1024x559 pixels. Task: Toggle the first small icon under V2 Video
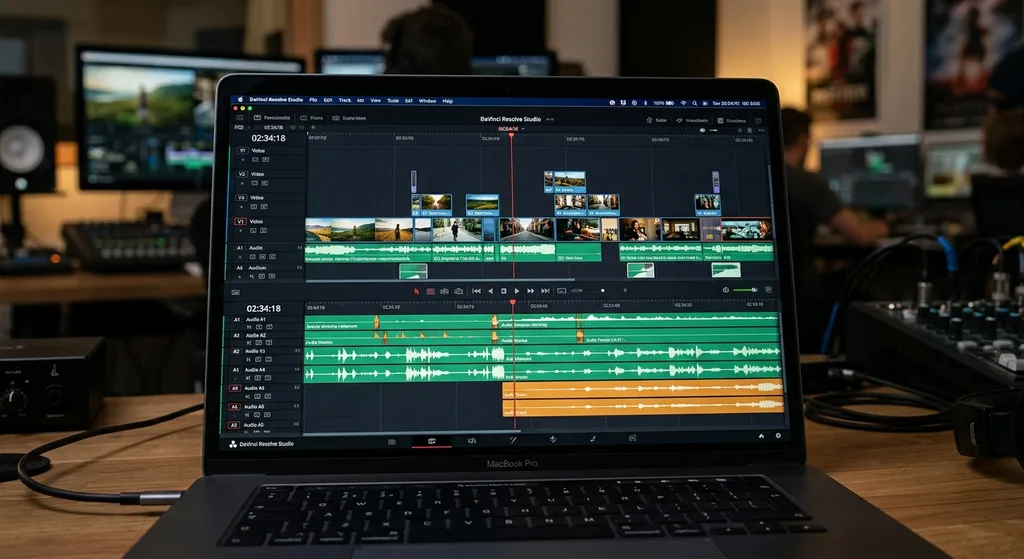coord(255,184)
